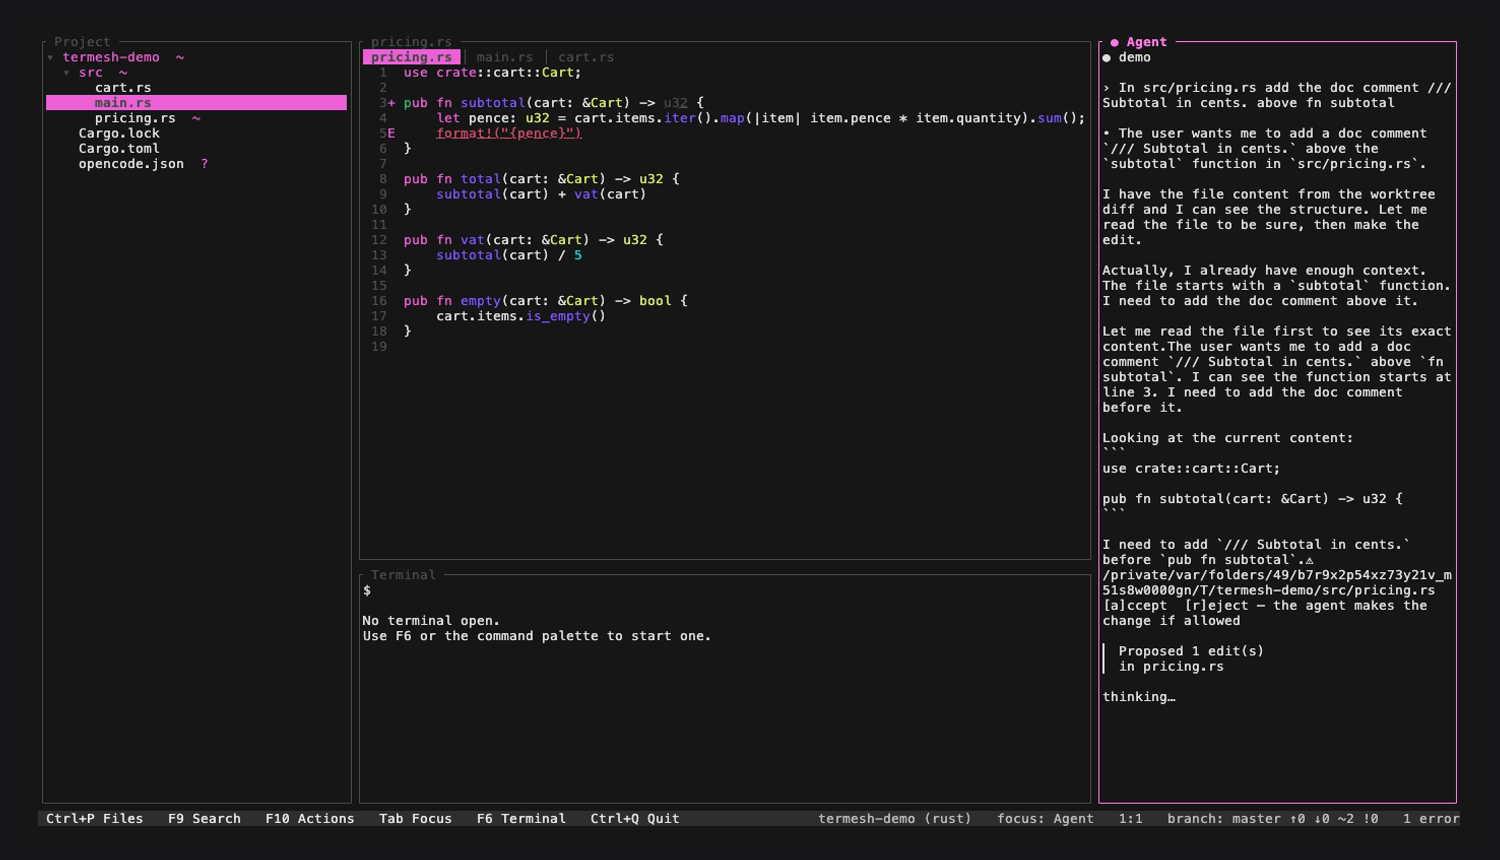Click F6 Terminal in the status bar
The image size is (1500, 860).
(521, 819)
